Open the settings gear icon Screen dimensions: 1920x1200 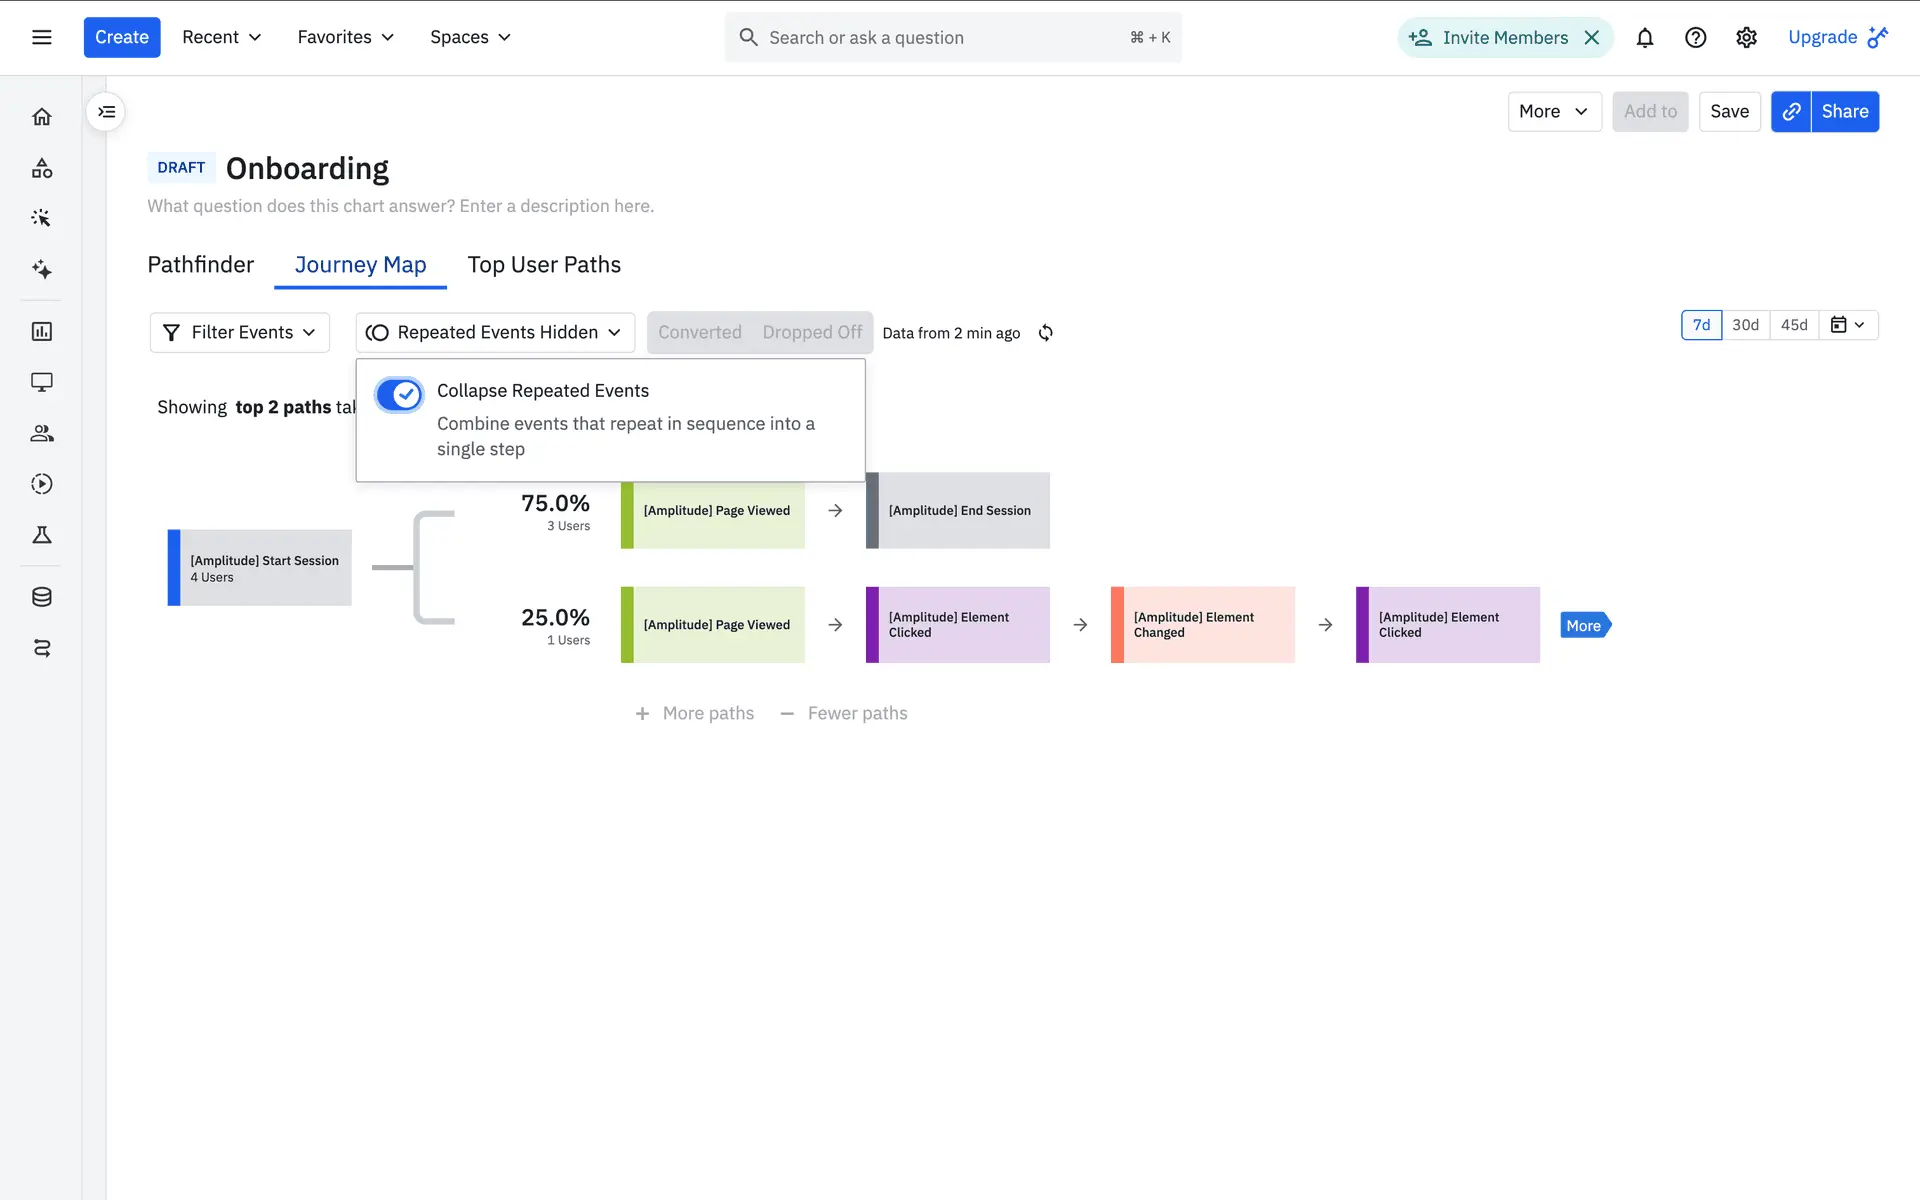point(1746,38)
